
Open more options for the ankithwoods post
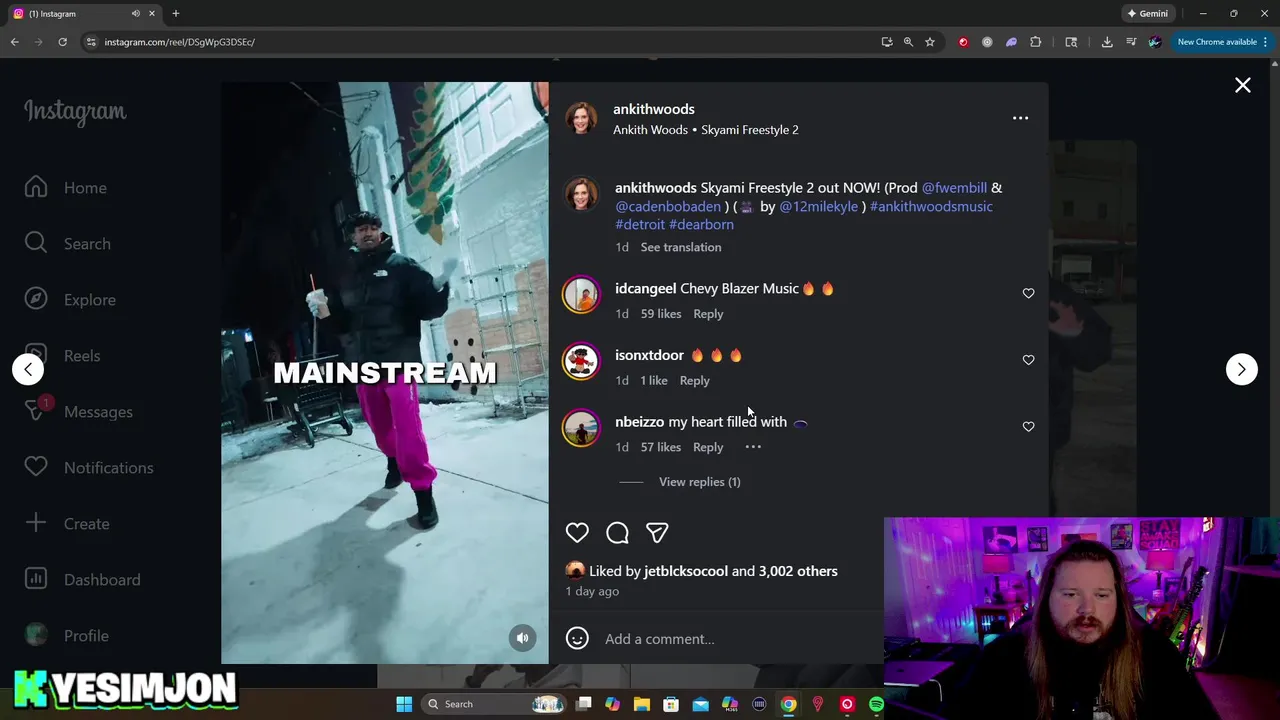tap(1020, 118)
